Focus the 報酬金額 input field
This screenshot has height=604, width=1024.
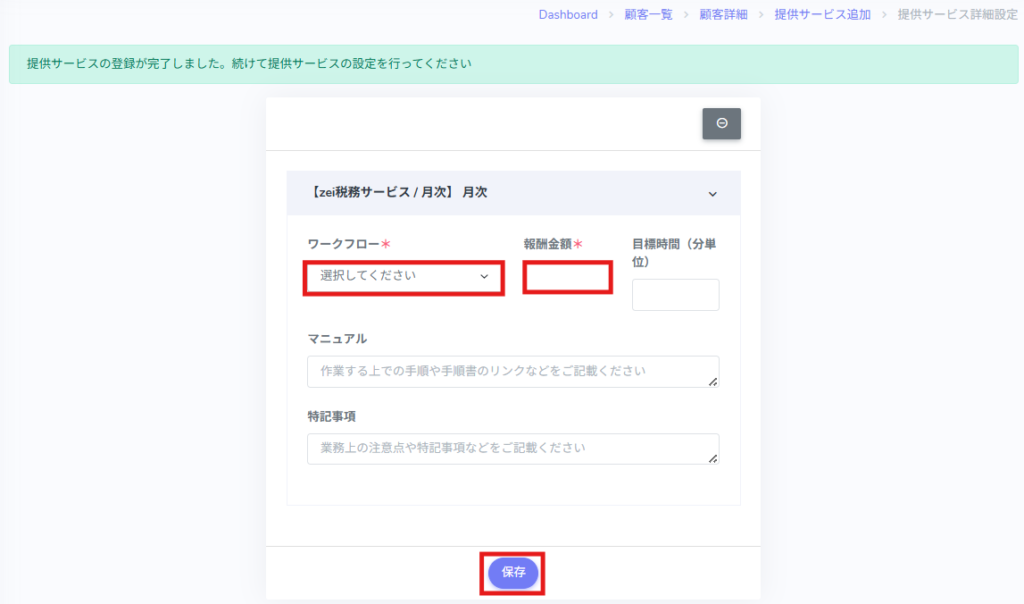point(566,277)
